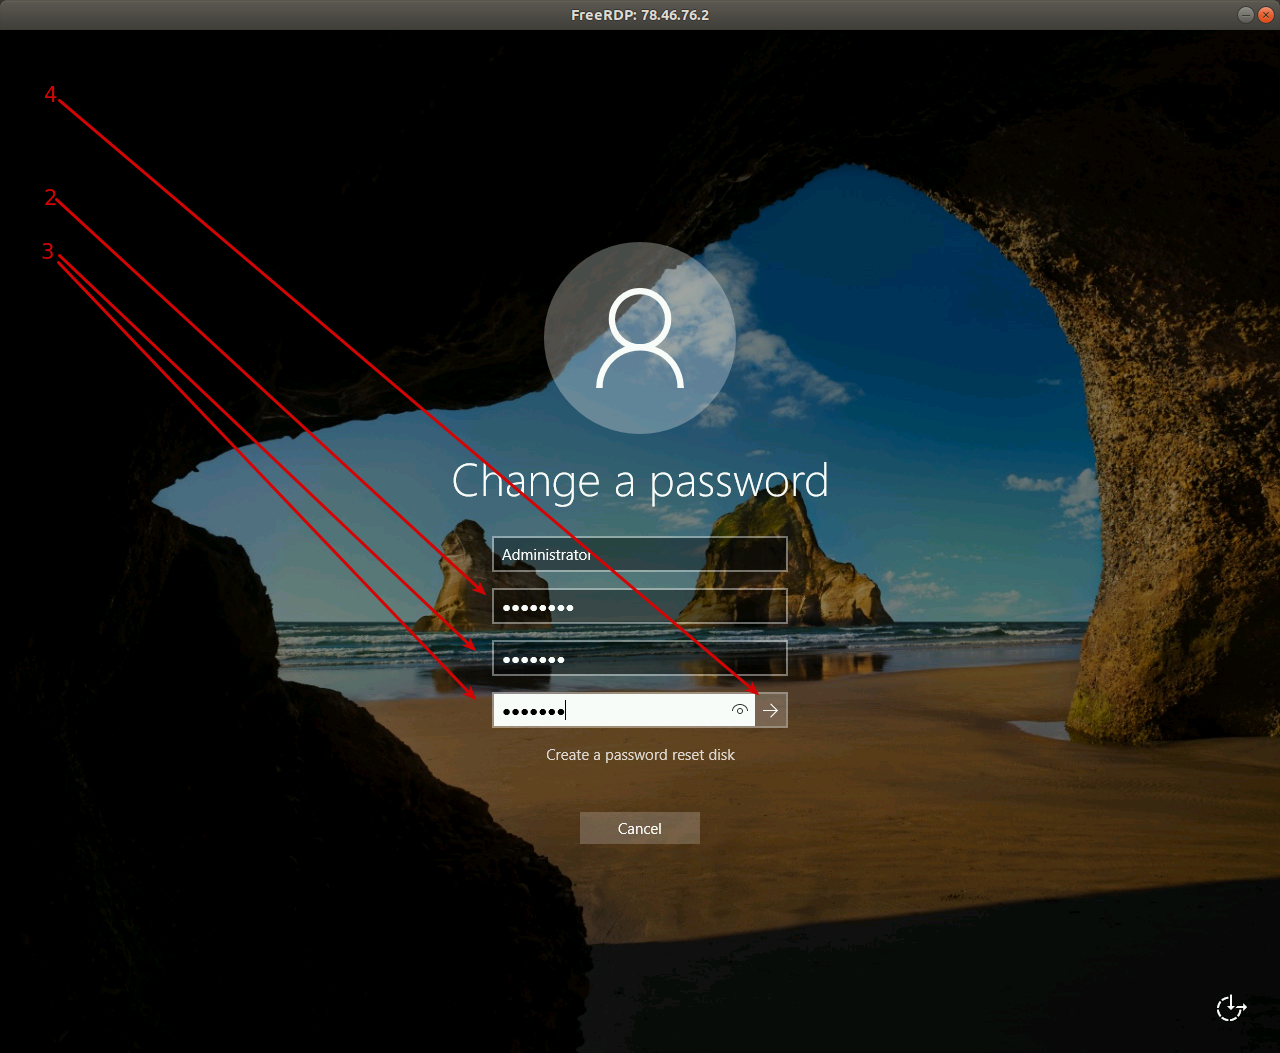1280x1053 pixels.
Task: Click the FreeRDP: 78.46.76.2 title bar
Action: coord(640,15)
